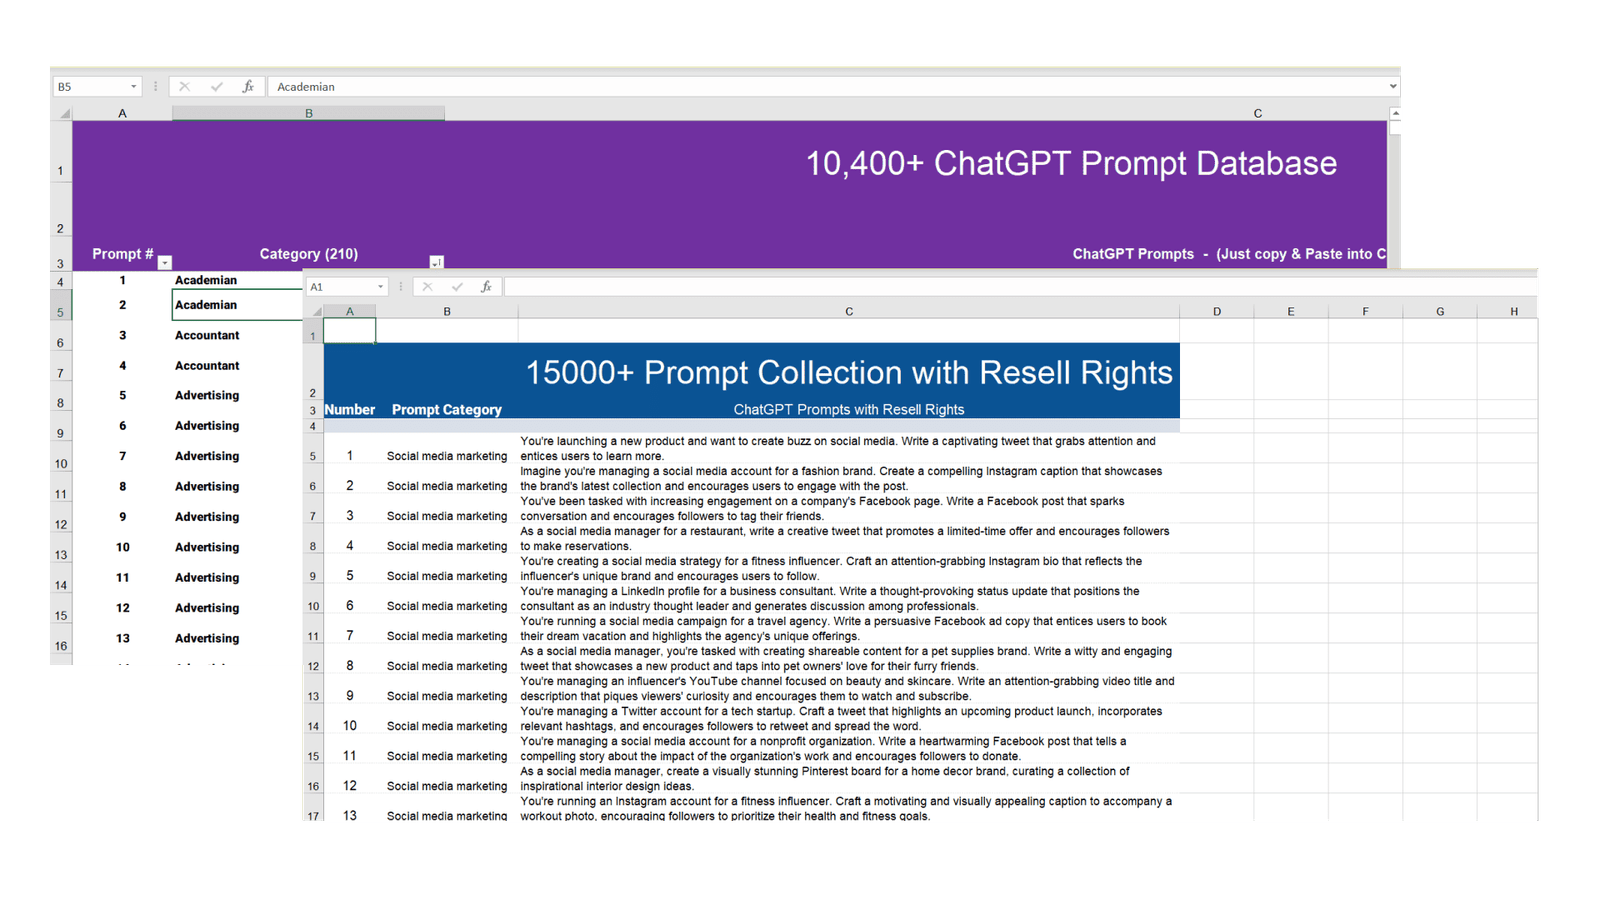Viewport: 1600px width, 900px height.
Task: Select column D header in blue spreadsheet
Action: [1217, 311]
